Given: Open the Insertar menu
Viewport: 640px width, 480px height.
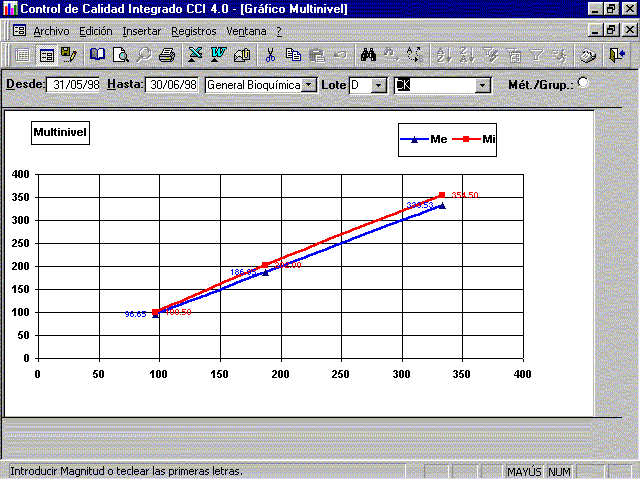Looking at the screenshot, I should tap(141, 31).
